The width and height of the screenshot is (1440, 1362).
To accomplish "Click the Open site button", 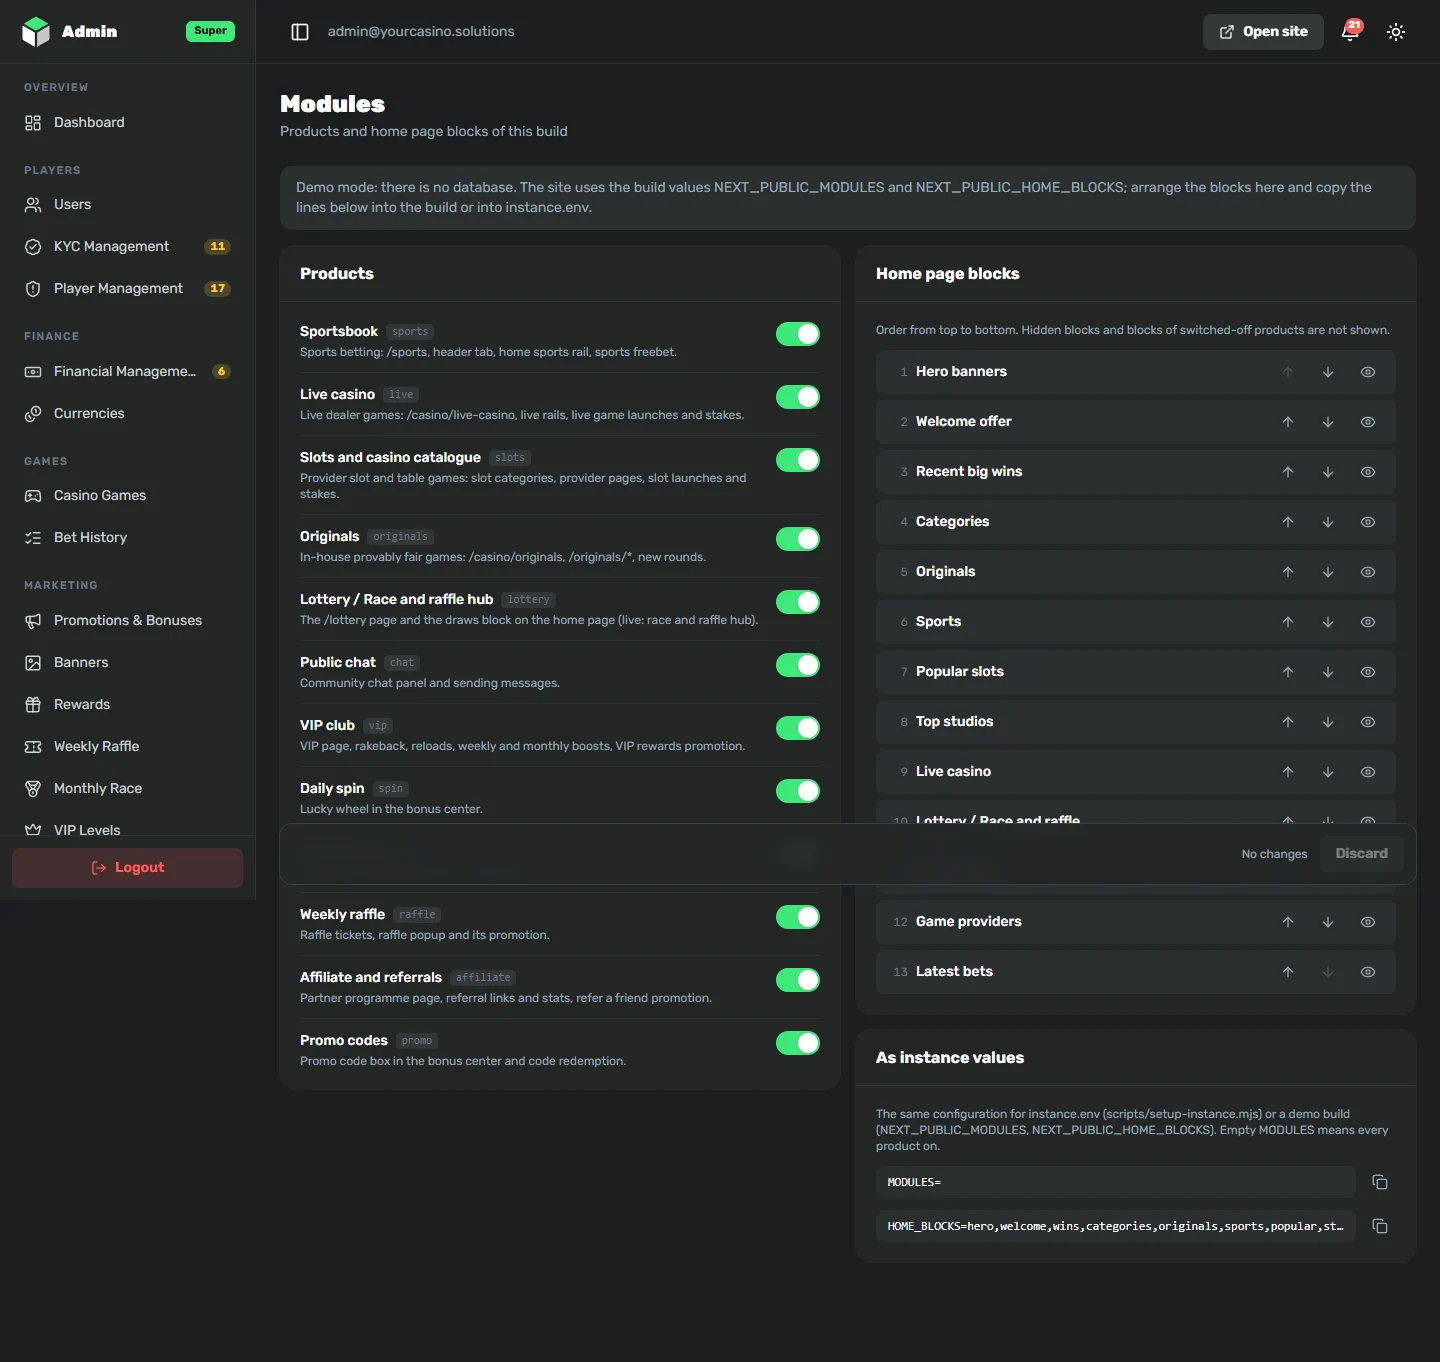I will tap(1263, 32).
